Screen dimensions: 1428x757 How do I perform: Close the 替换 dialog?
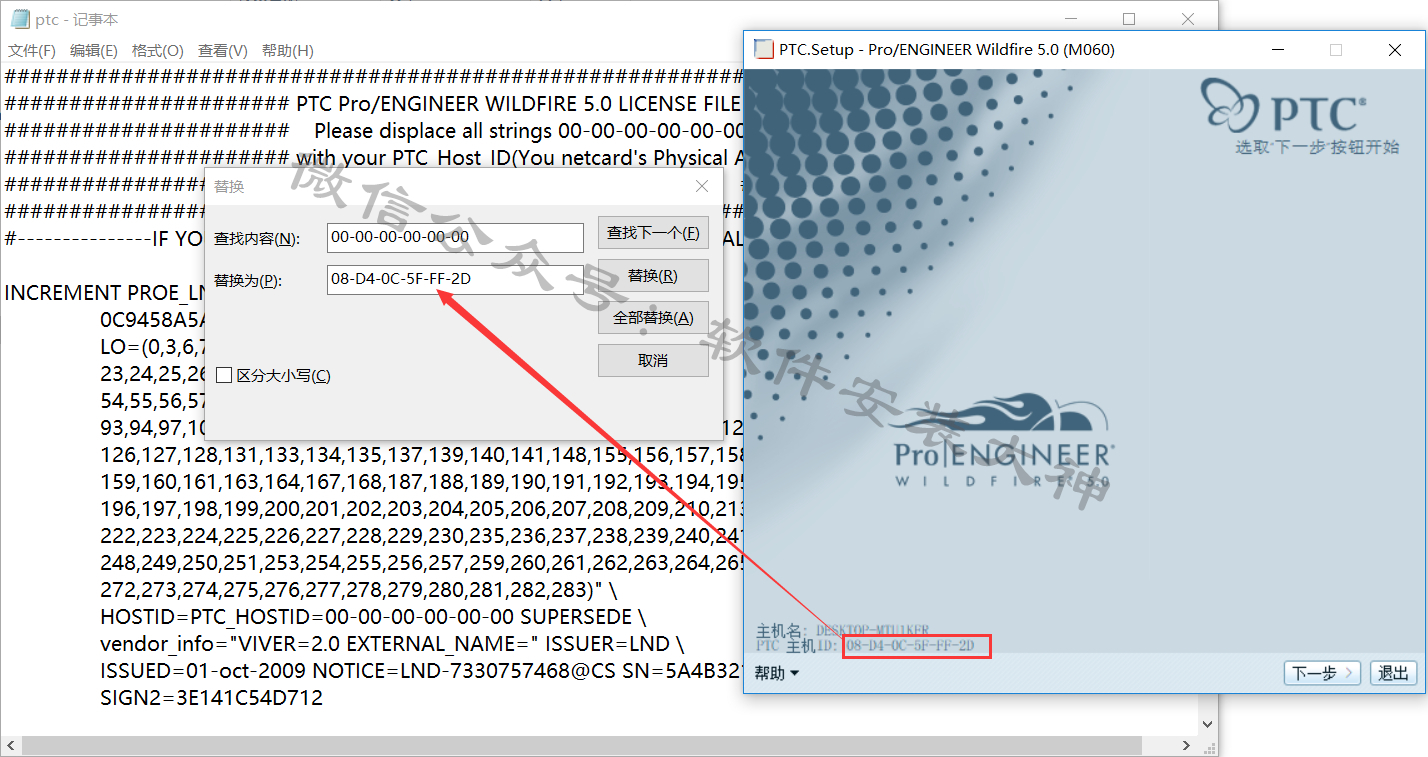tap(702, 186)
